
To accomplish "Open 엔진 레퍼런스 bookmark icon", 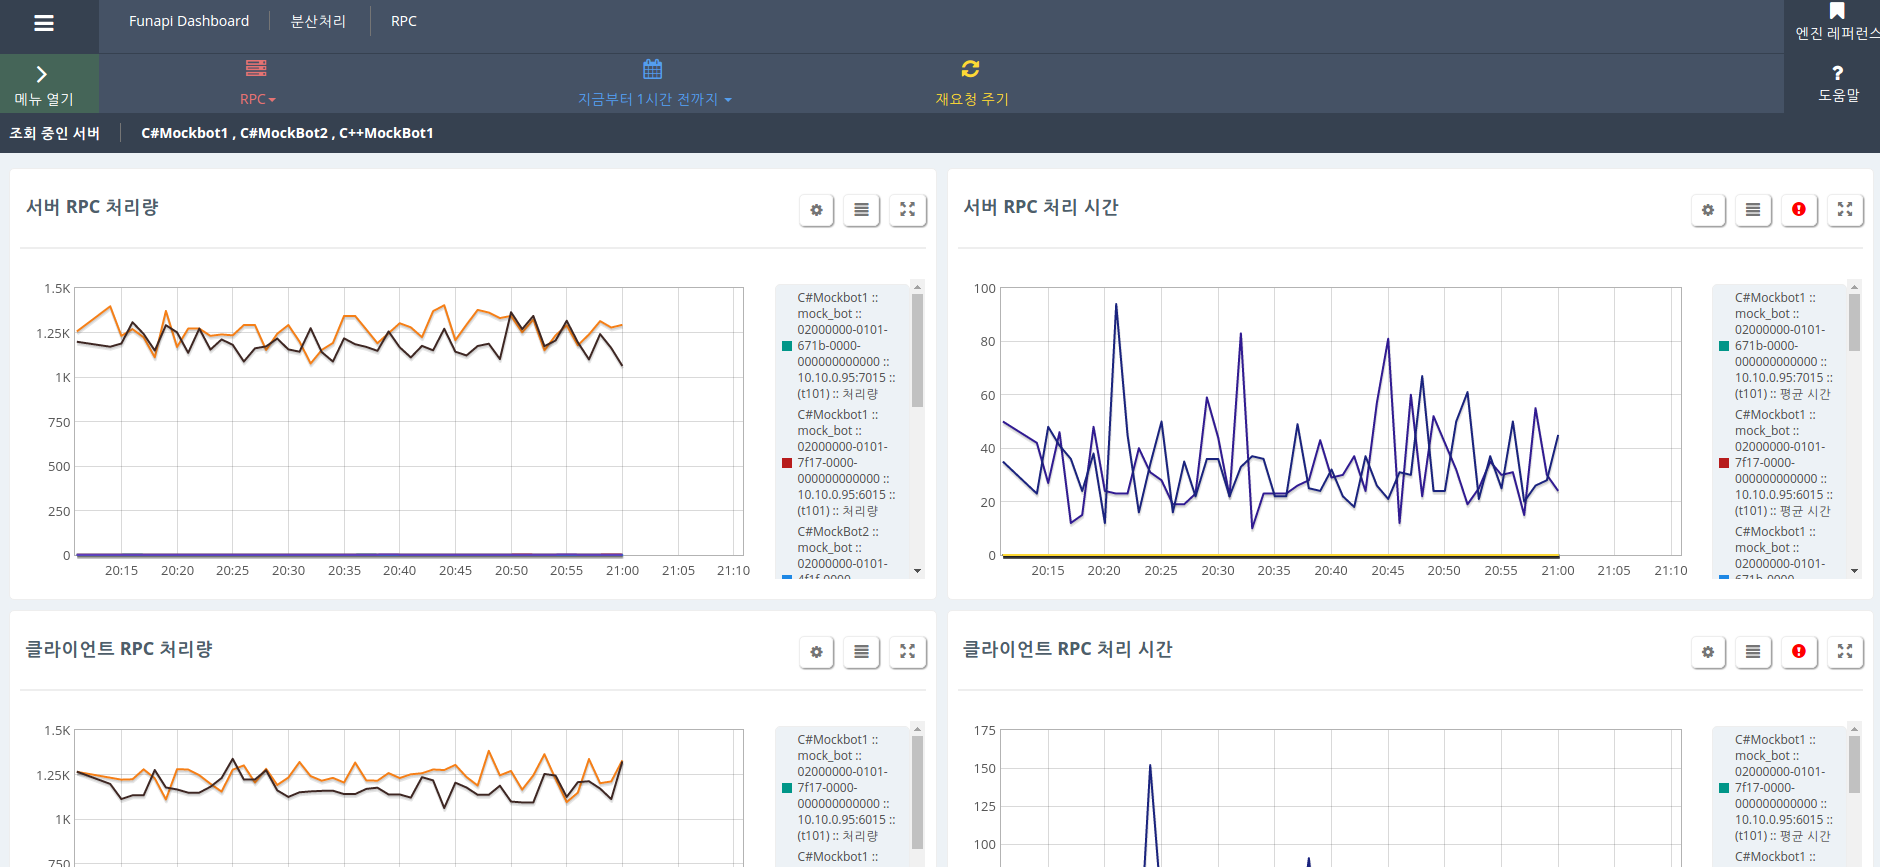I will click(x=1837, y=11).
